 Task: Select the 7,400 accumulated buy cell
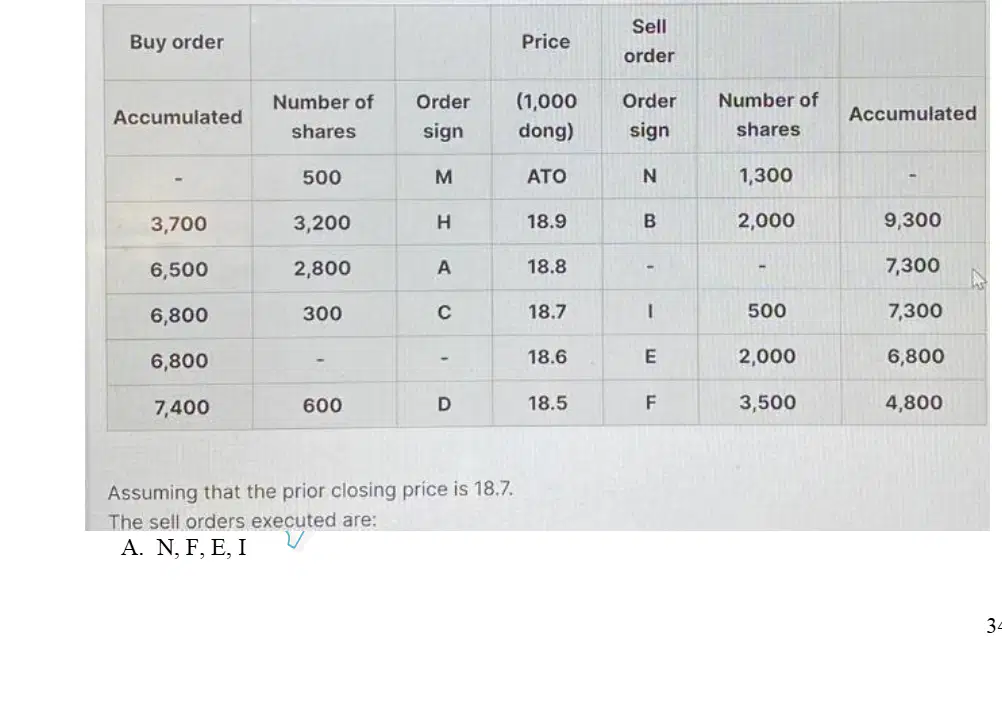pos(181,407)
